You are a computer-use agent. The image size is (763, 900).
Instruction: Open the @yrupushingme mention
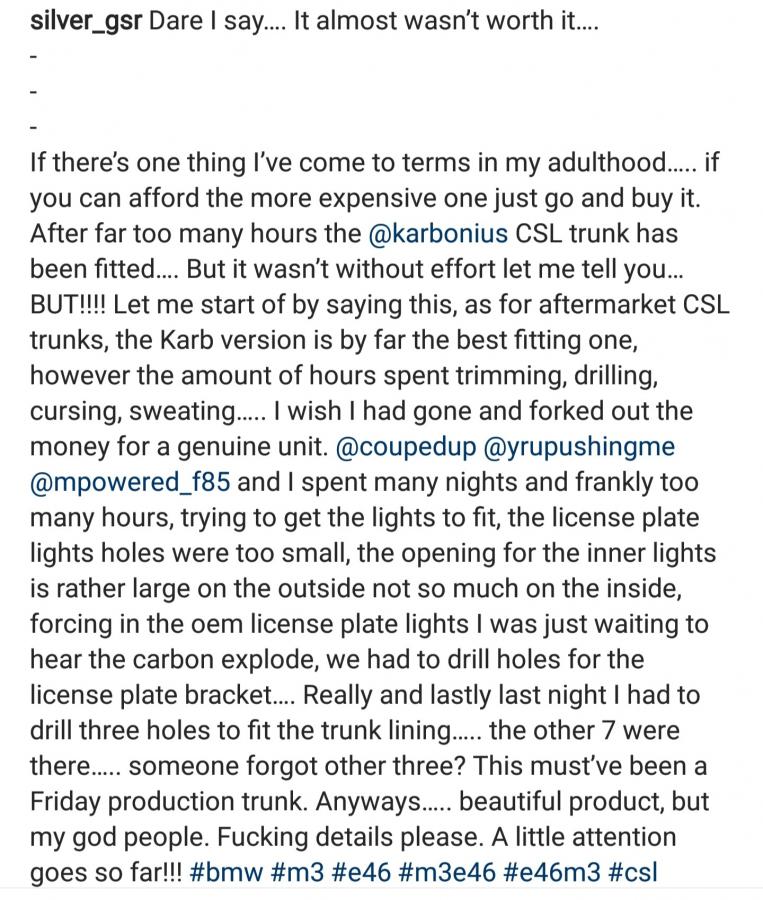point(580,447)
